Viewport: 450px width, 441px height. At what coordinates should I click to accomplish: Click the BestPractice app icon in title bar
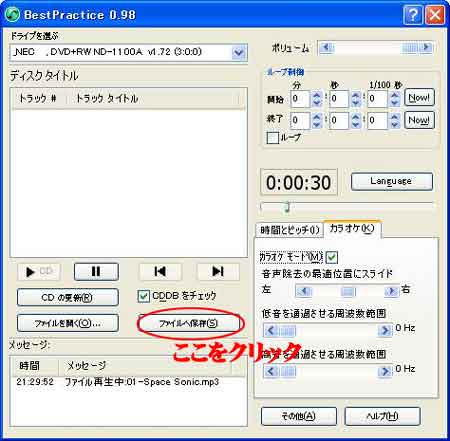[12, 15]
